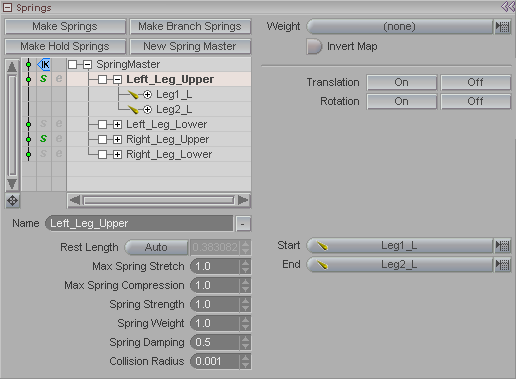Click the horizontal scrollbar under the tree
Image resolution: width=516 pixels, height=379 pixels.
[159, 200]
